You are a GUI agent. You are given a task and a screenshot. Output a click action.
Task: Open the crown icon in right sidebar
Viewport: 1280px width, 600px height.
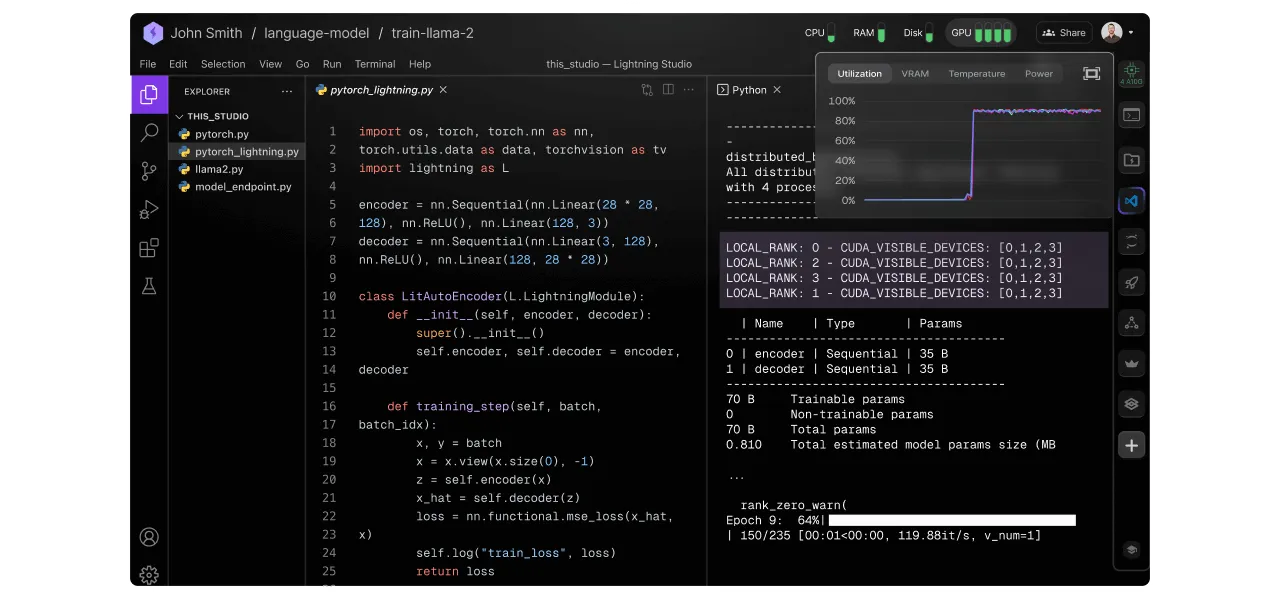(x=1131, y=364)
